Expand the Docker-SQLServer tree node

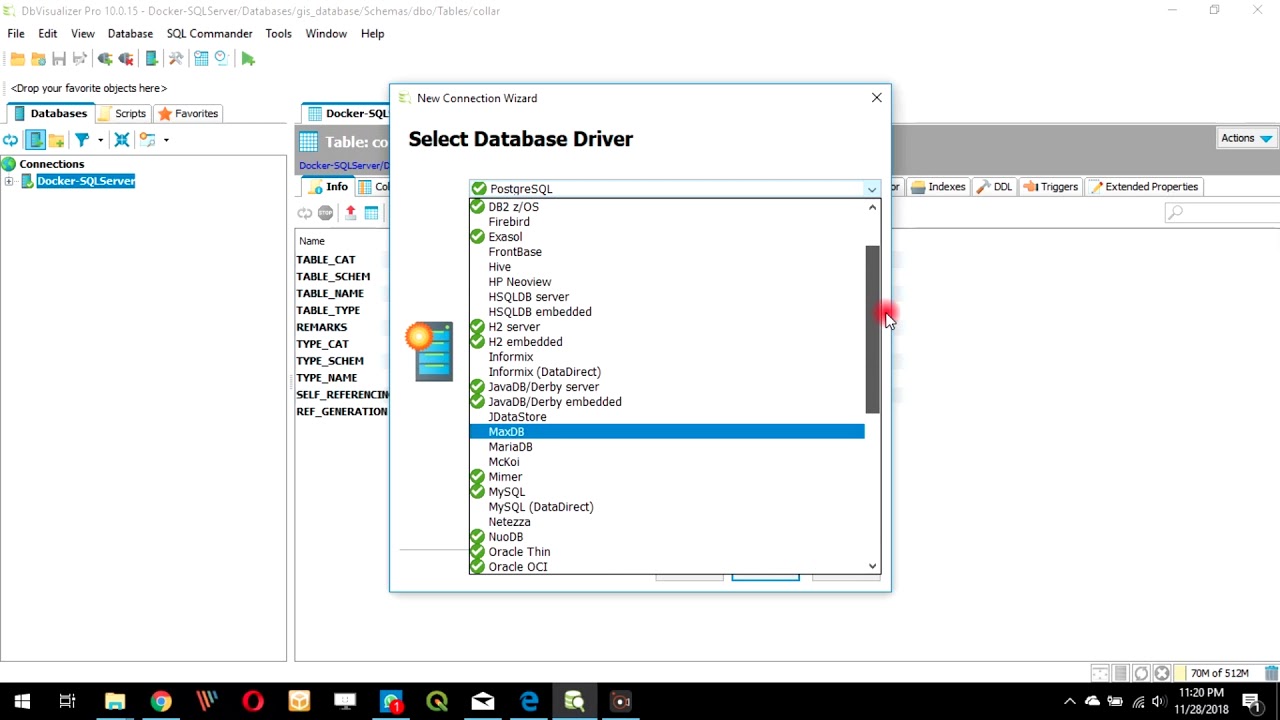click(x=9, y=181)
